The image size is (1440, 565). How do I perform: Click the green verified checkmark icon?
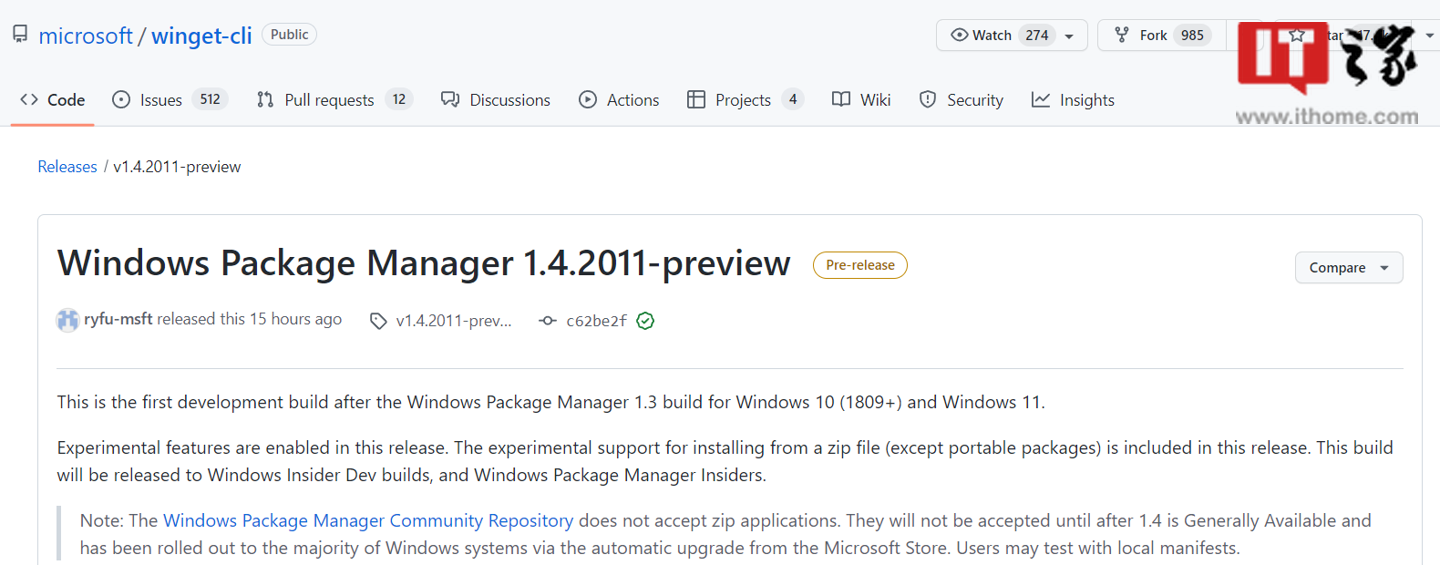coord(646,321)
